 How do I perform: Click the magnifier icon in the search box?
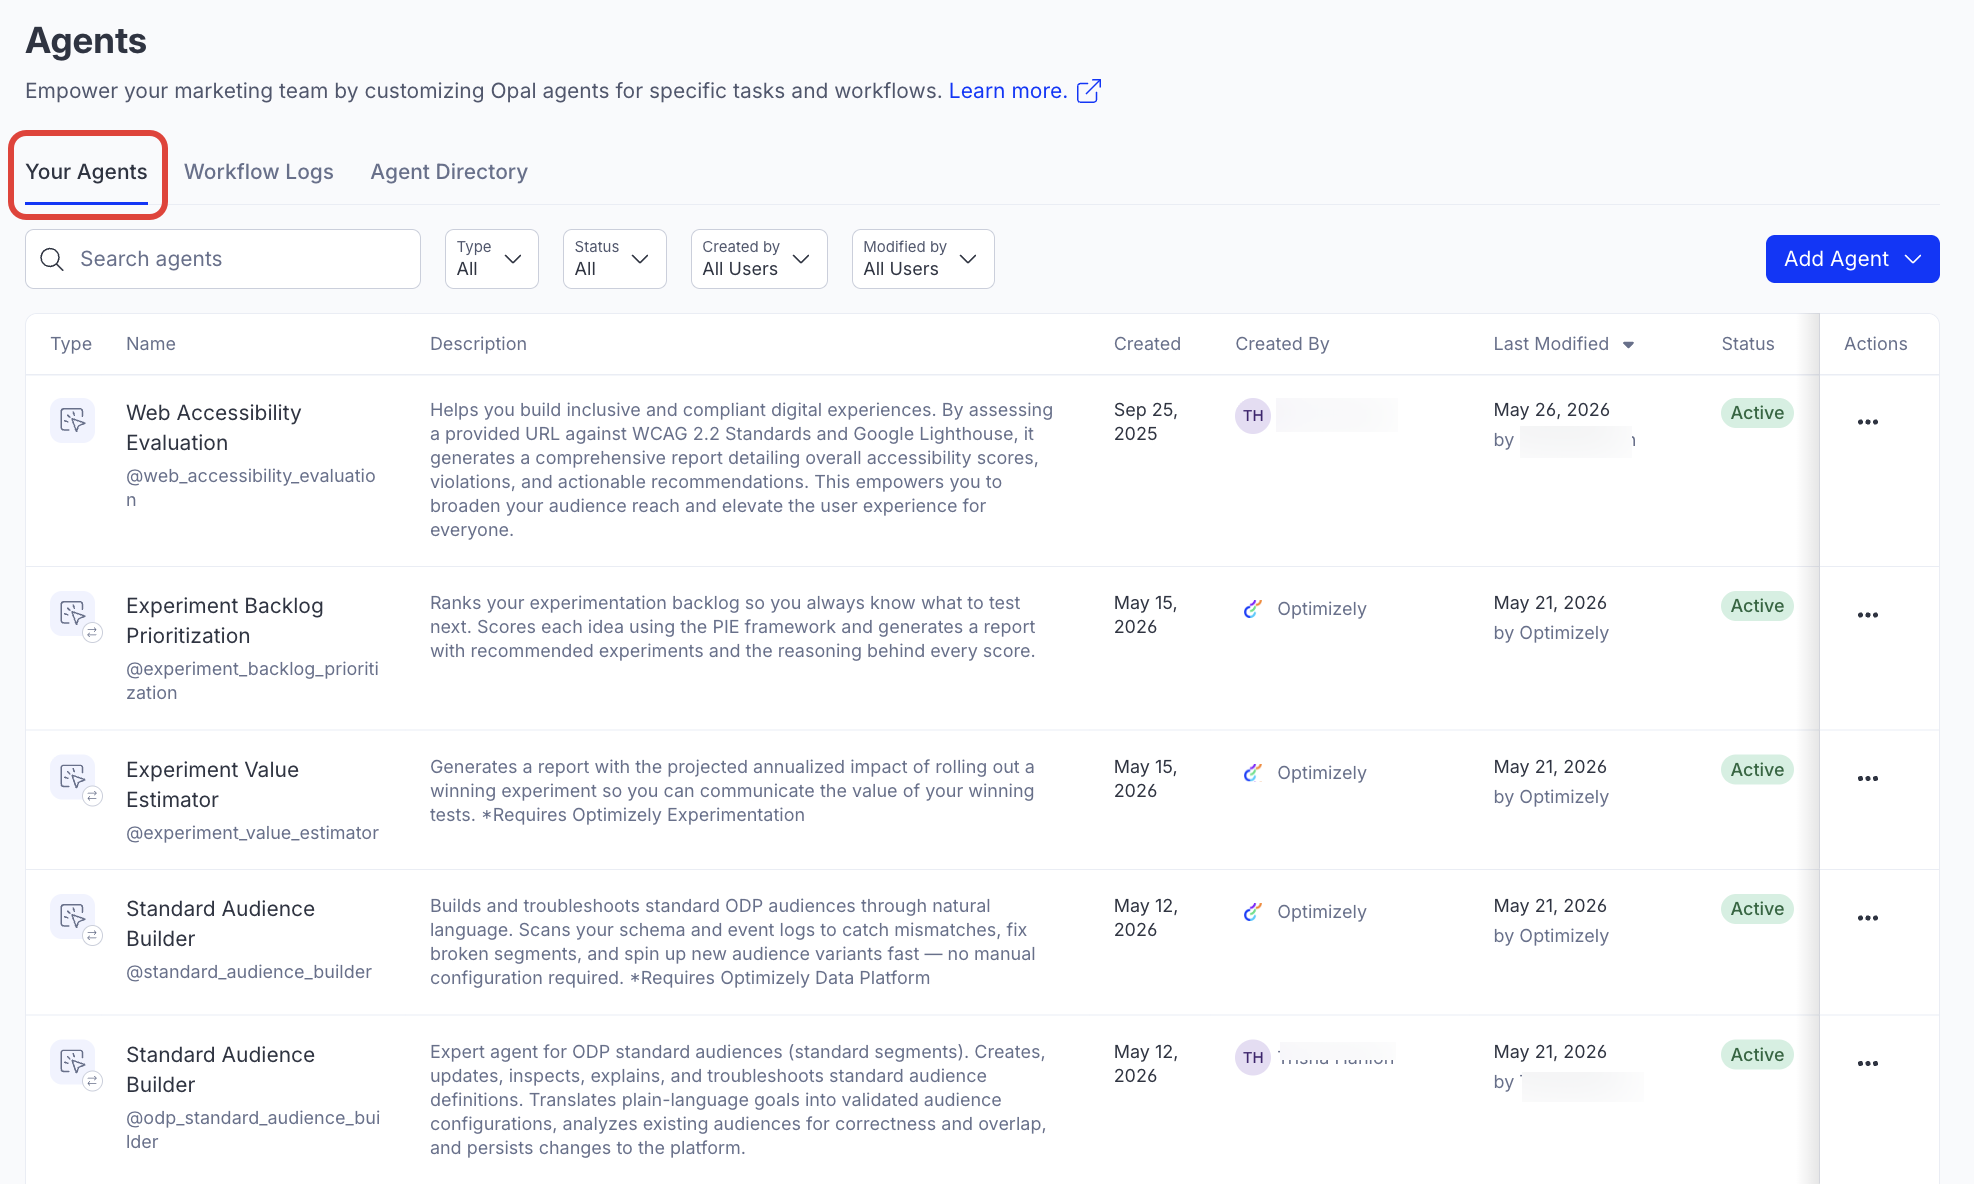52,259
